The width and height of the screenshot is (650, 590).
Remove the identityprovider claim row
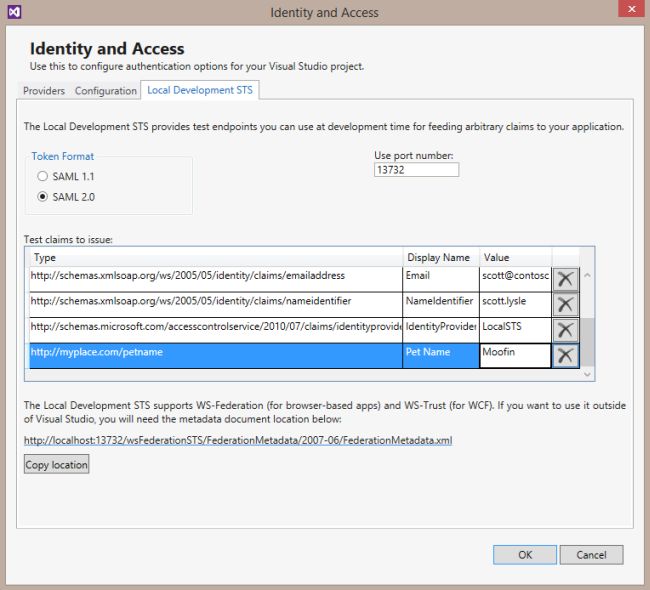[x=565, y=330]
